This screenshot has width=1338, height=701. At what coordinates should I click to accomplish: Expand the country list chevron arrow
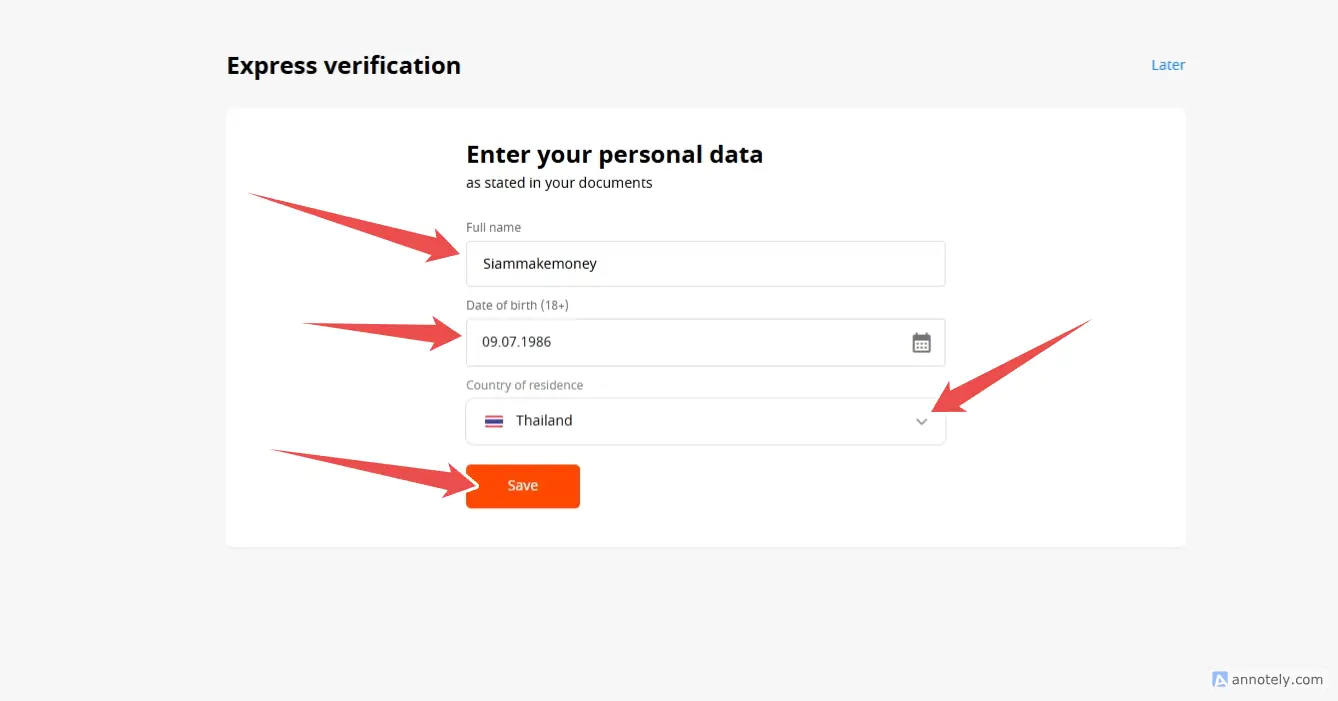click(x=921, y=422)
